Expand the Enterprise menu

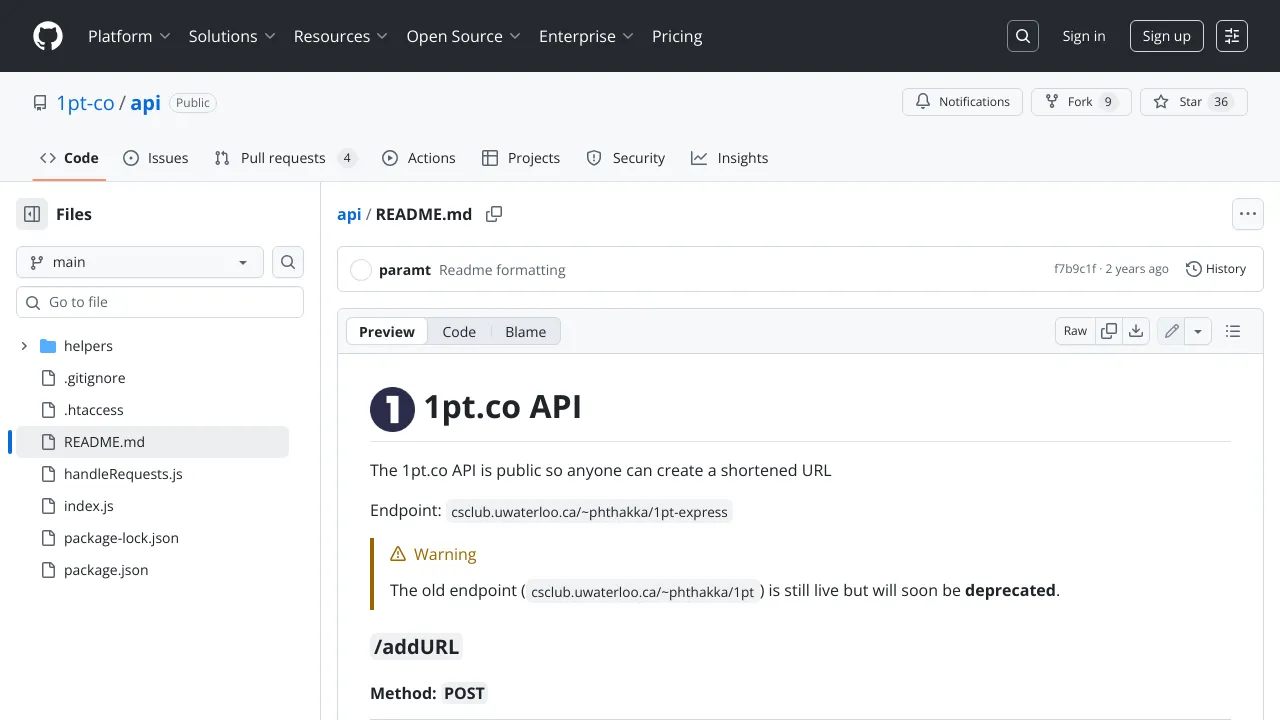(x=586, y=36)
